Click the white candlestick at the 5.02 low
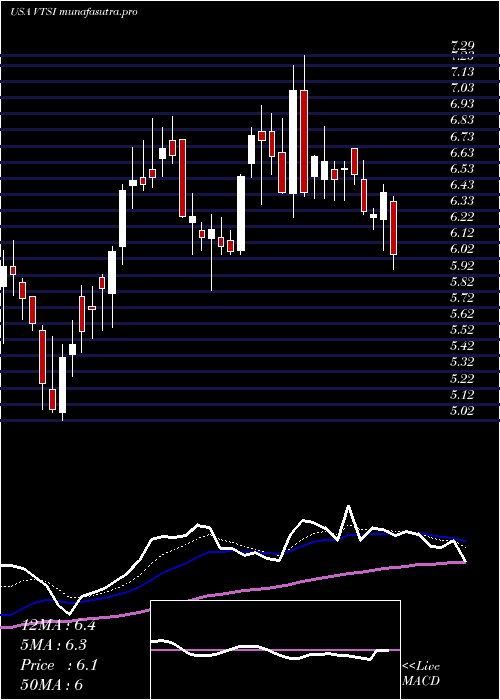The width and height of the screenshot is (500, 700). tap(62, 384)
